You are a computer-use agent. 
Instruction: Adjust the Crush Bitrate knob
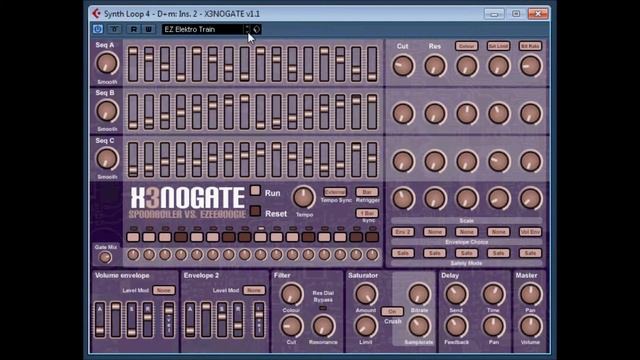pyautogui.click(x=419, y=294)
